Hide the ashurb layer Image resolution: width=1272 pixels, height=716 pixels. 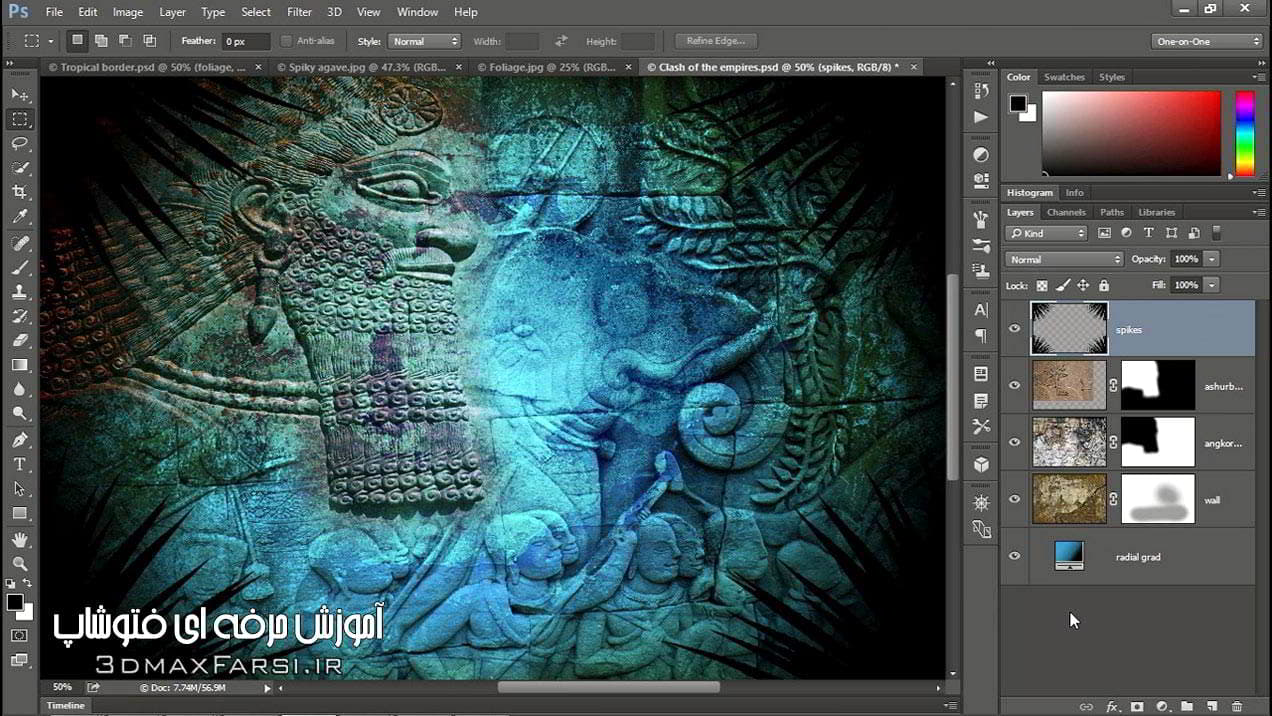(x=1015, y=385)
